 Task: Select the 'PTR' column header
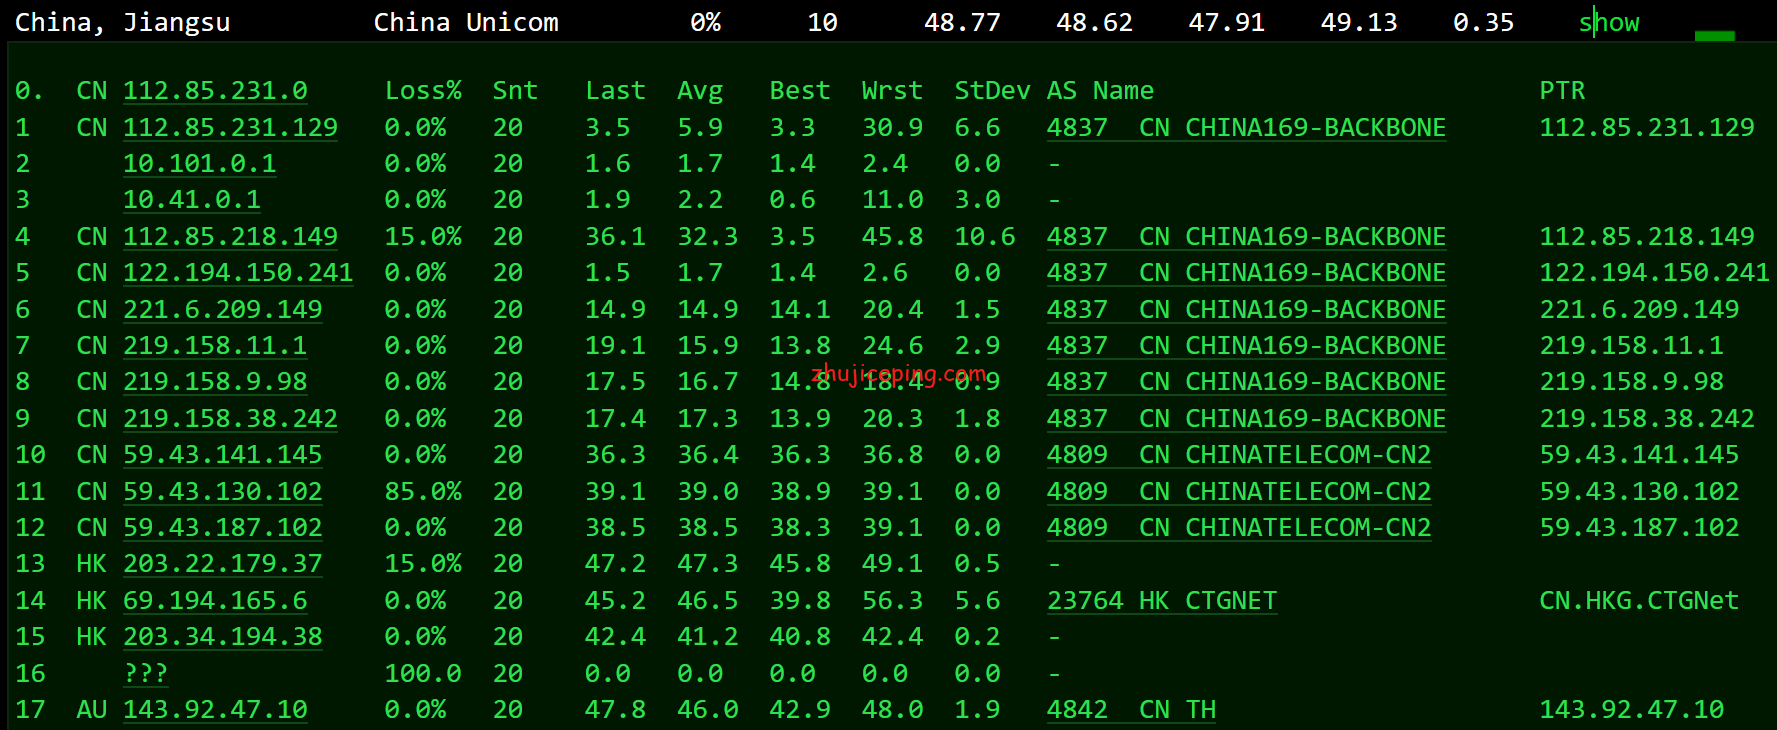[x=1562, y=91]
